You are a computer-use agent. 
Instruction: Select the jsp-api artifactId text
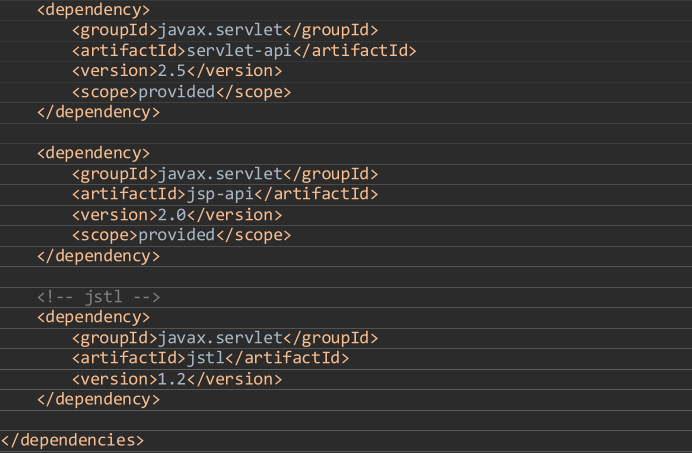click(220, 194)
